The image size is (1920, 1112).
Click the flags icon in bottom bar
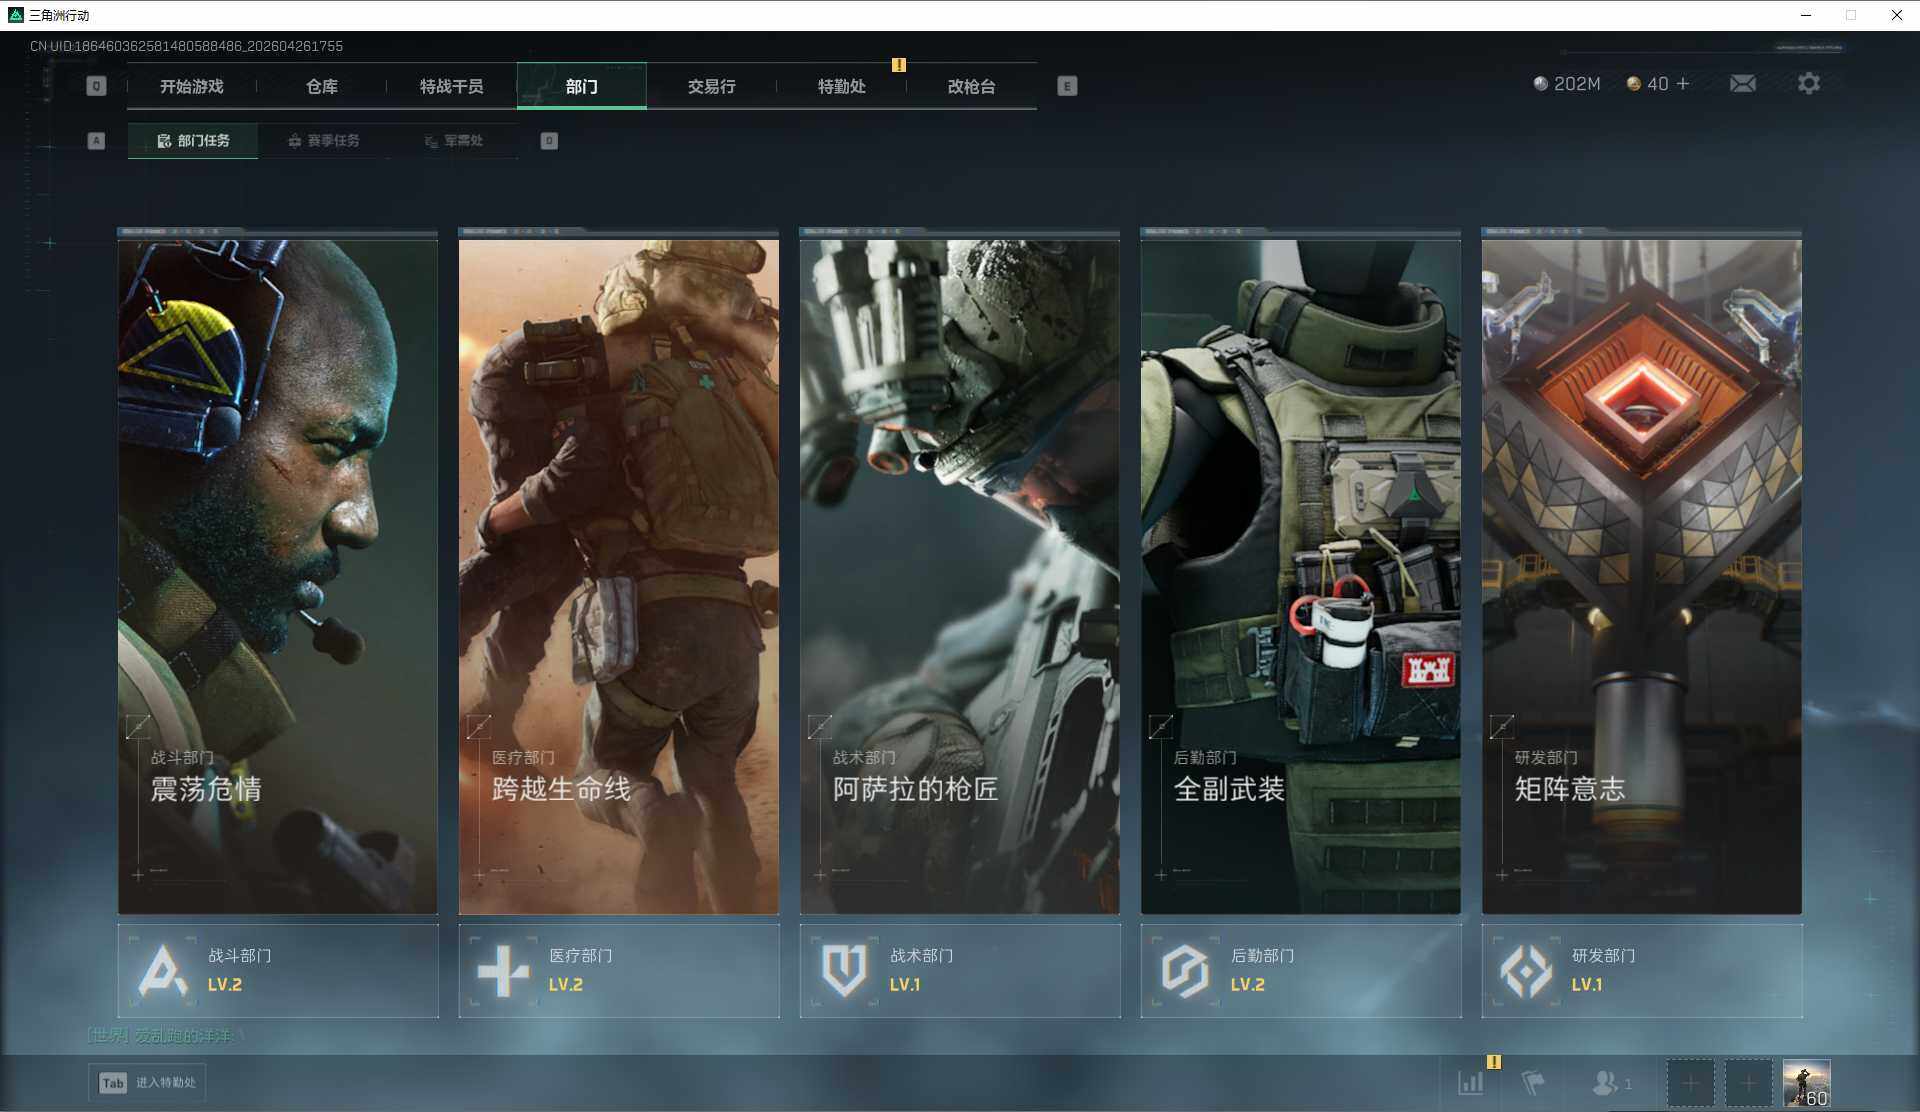[1533, 1082]
